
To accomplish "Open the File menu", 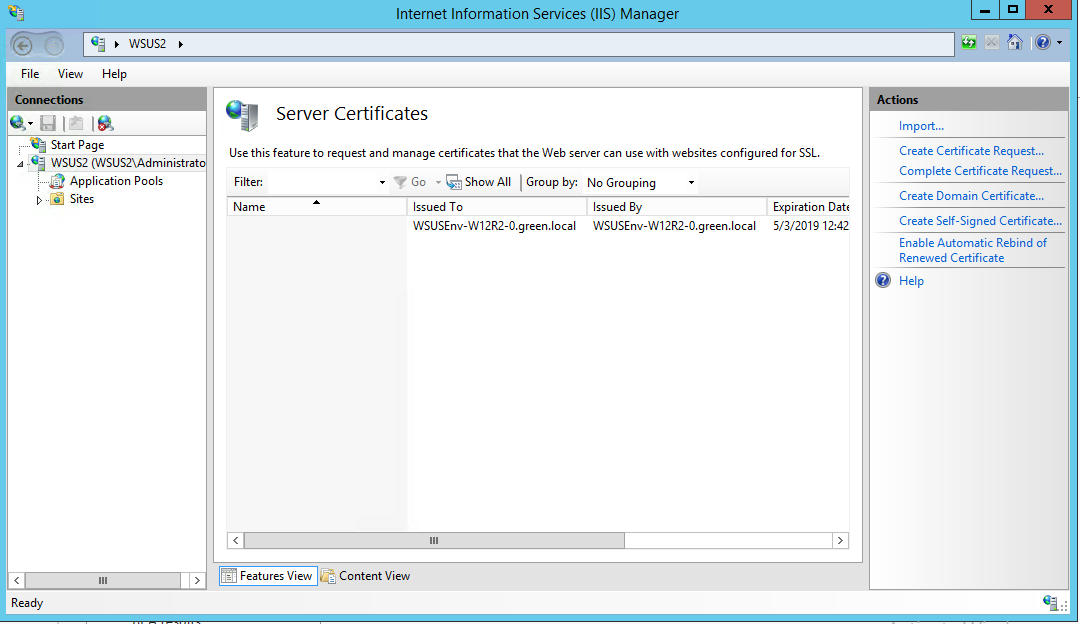I will (30, 74).
